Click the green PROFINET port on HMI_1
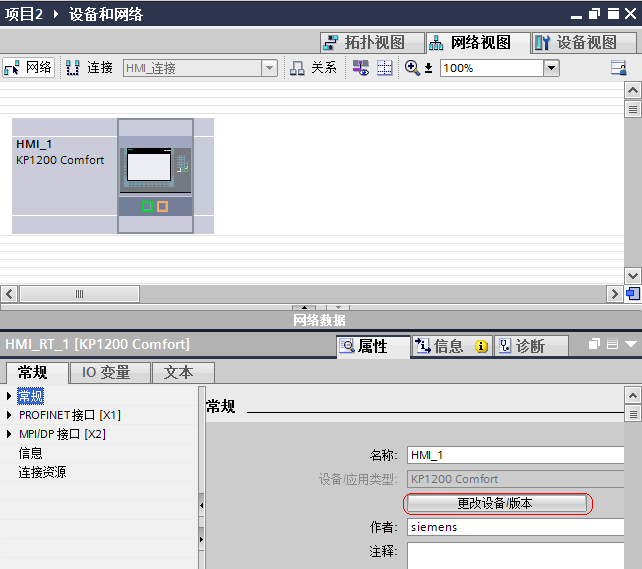 click(147, 207)
